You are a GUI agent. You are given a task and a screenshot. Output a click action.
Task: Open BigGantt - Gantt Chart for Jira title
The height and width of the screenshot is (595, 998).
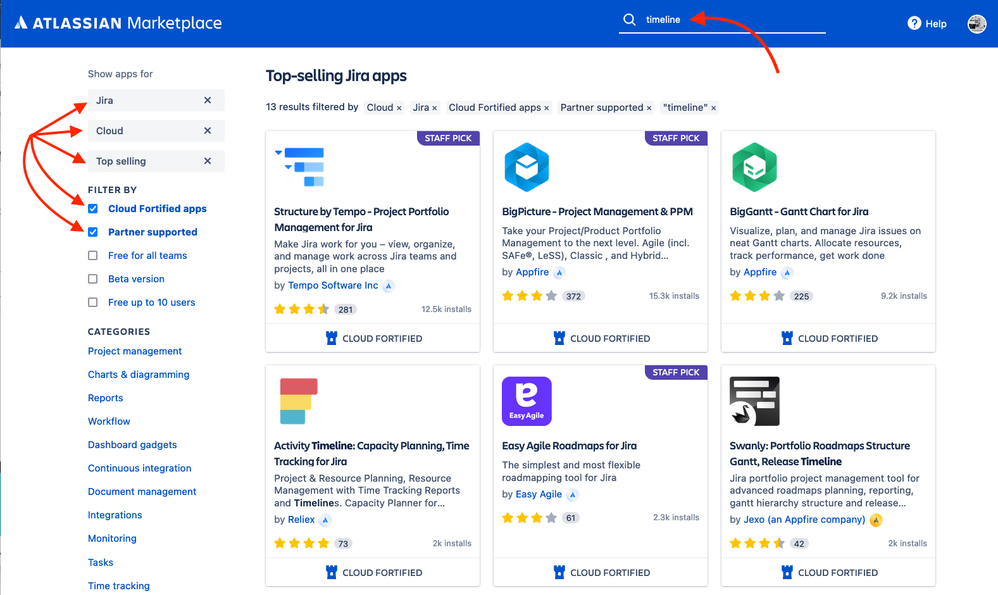(799, 212)
